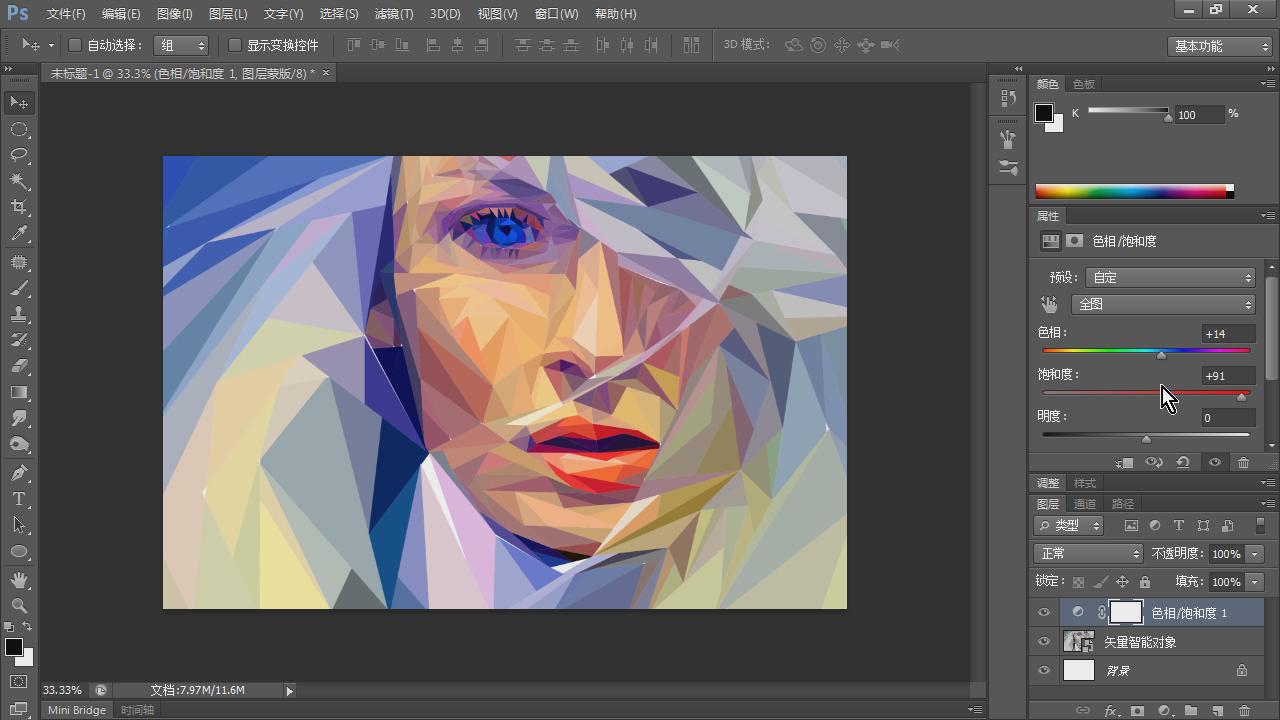Toggle the layer filter switch

coord(1260,525)
